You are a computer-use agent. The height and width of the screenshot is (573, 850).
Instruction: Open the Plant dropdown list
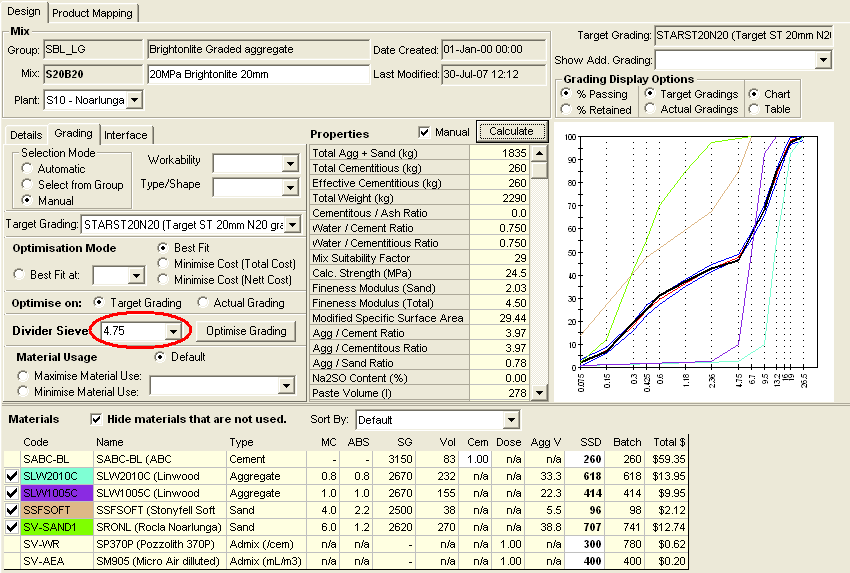[134, 99]
